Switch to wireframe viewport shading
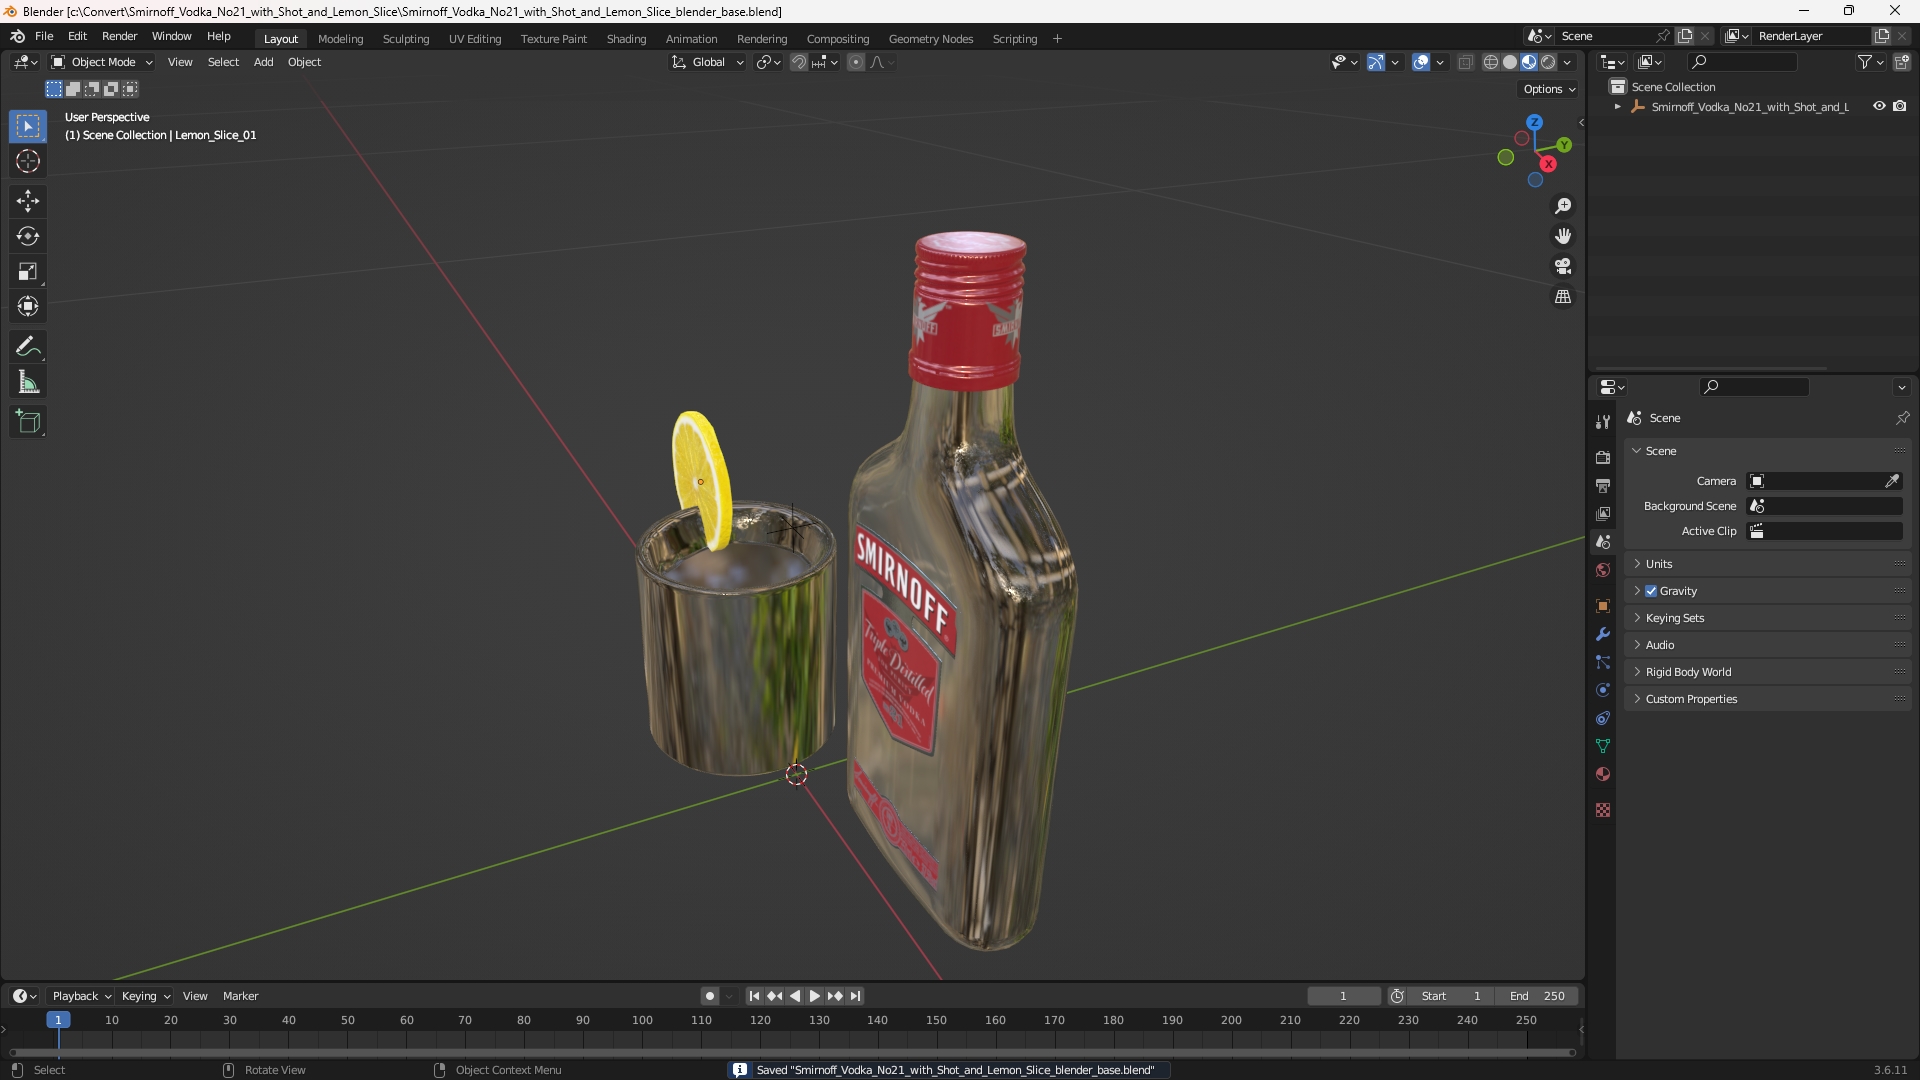This screenshot has width=1920, height=1080. (x=1491, y=62)
